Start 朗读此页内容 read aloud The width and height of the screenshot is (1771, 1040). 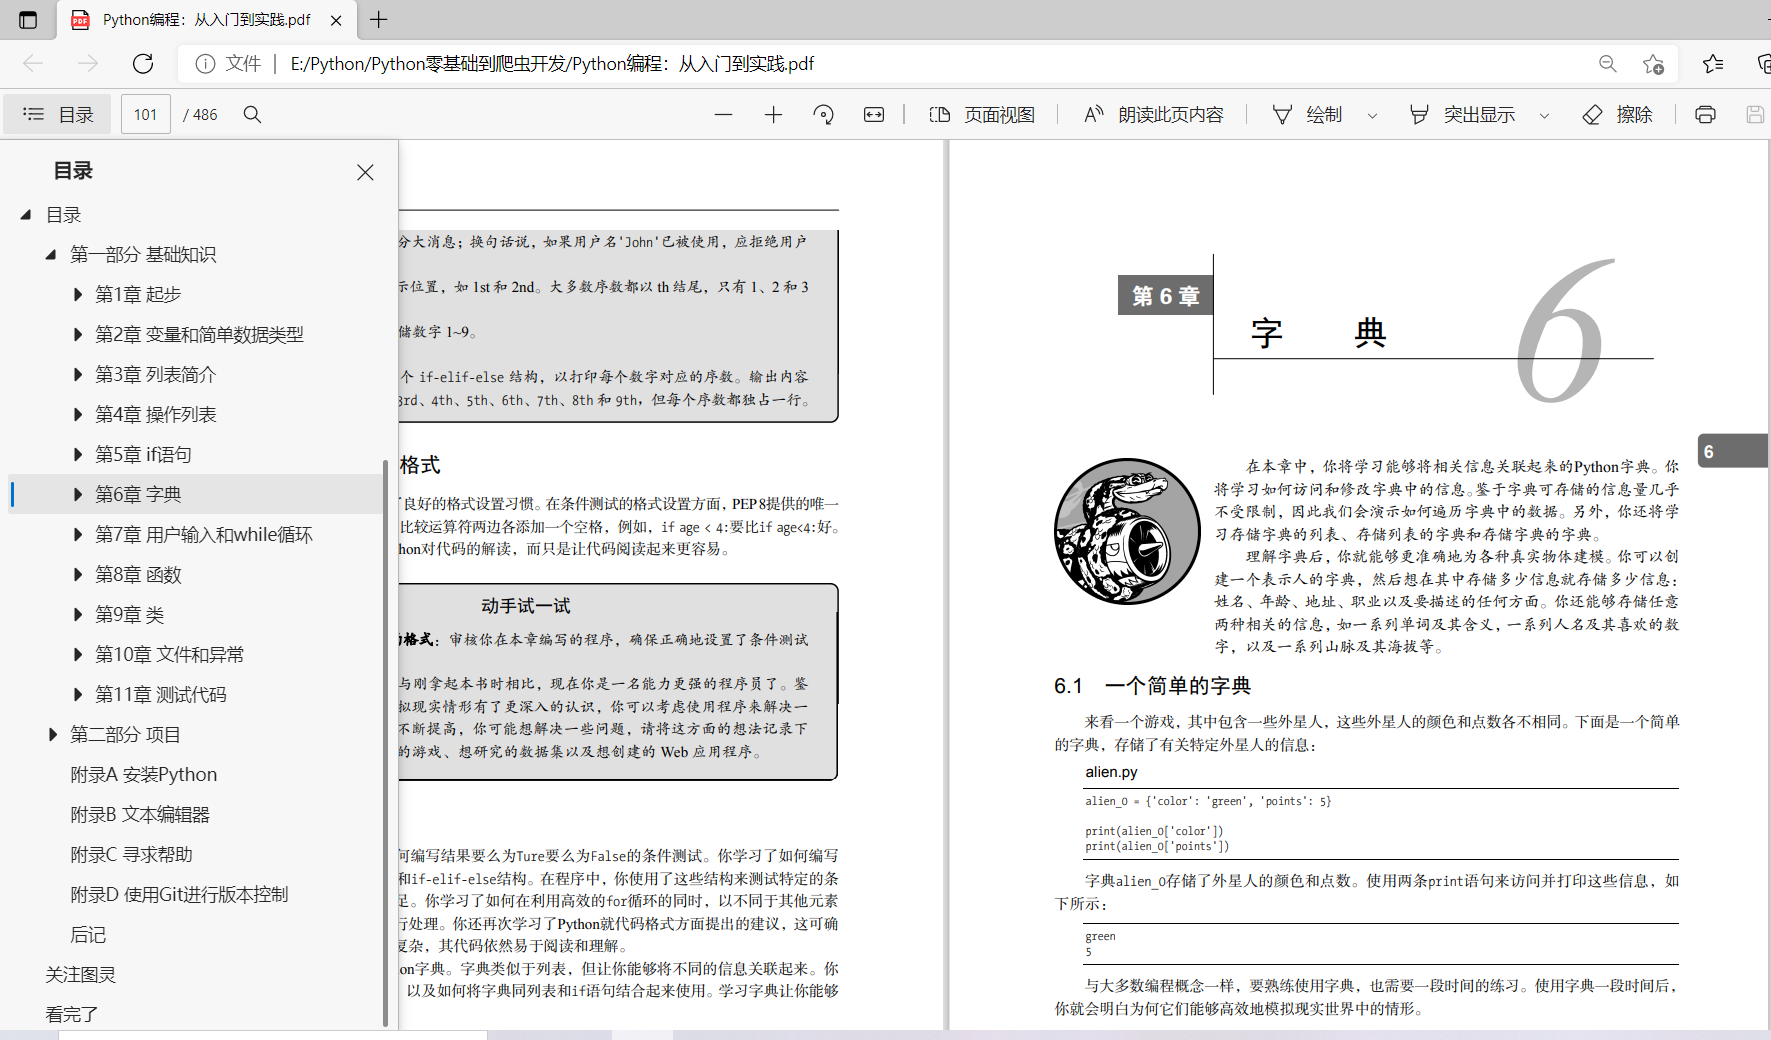(1154, 115)
